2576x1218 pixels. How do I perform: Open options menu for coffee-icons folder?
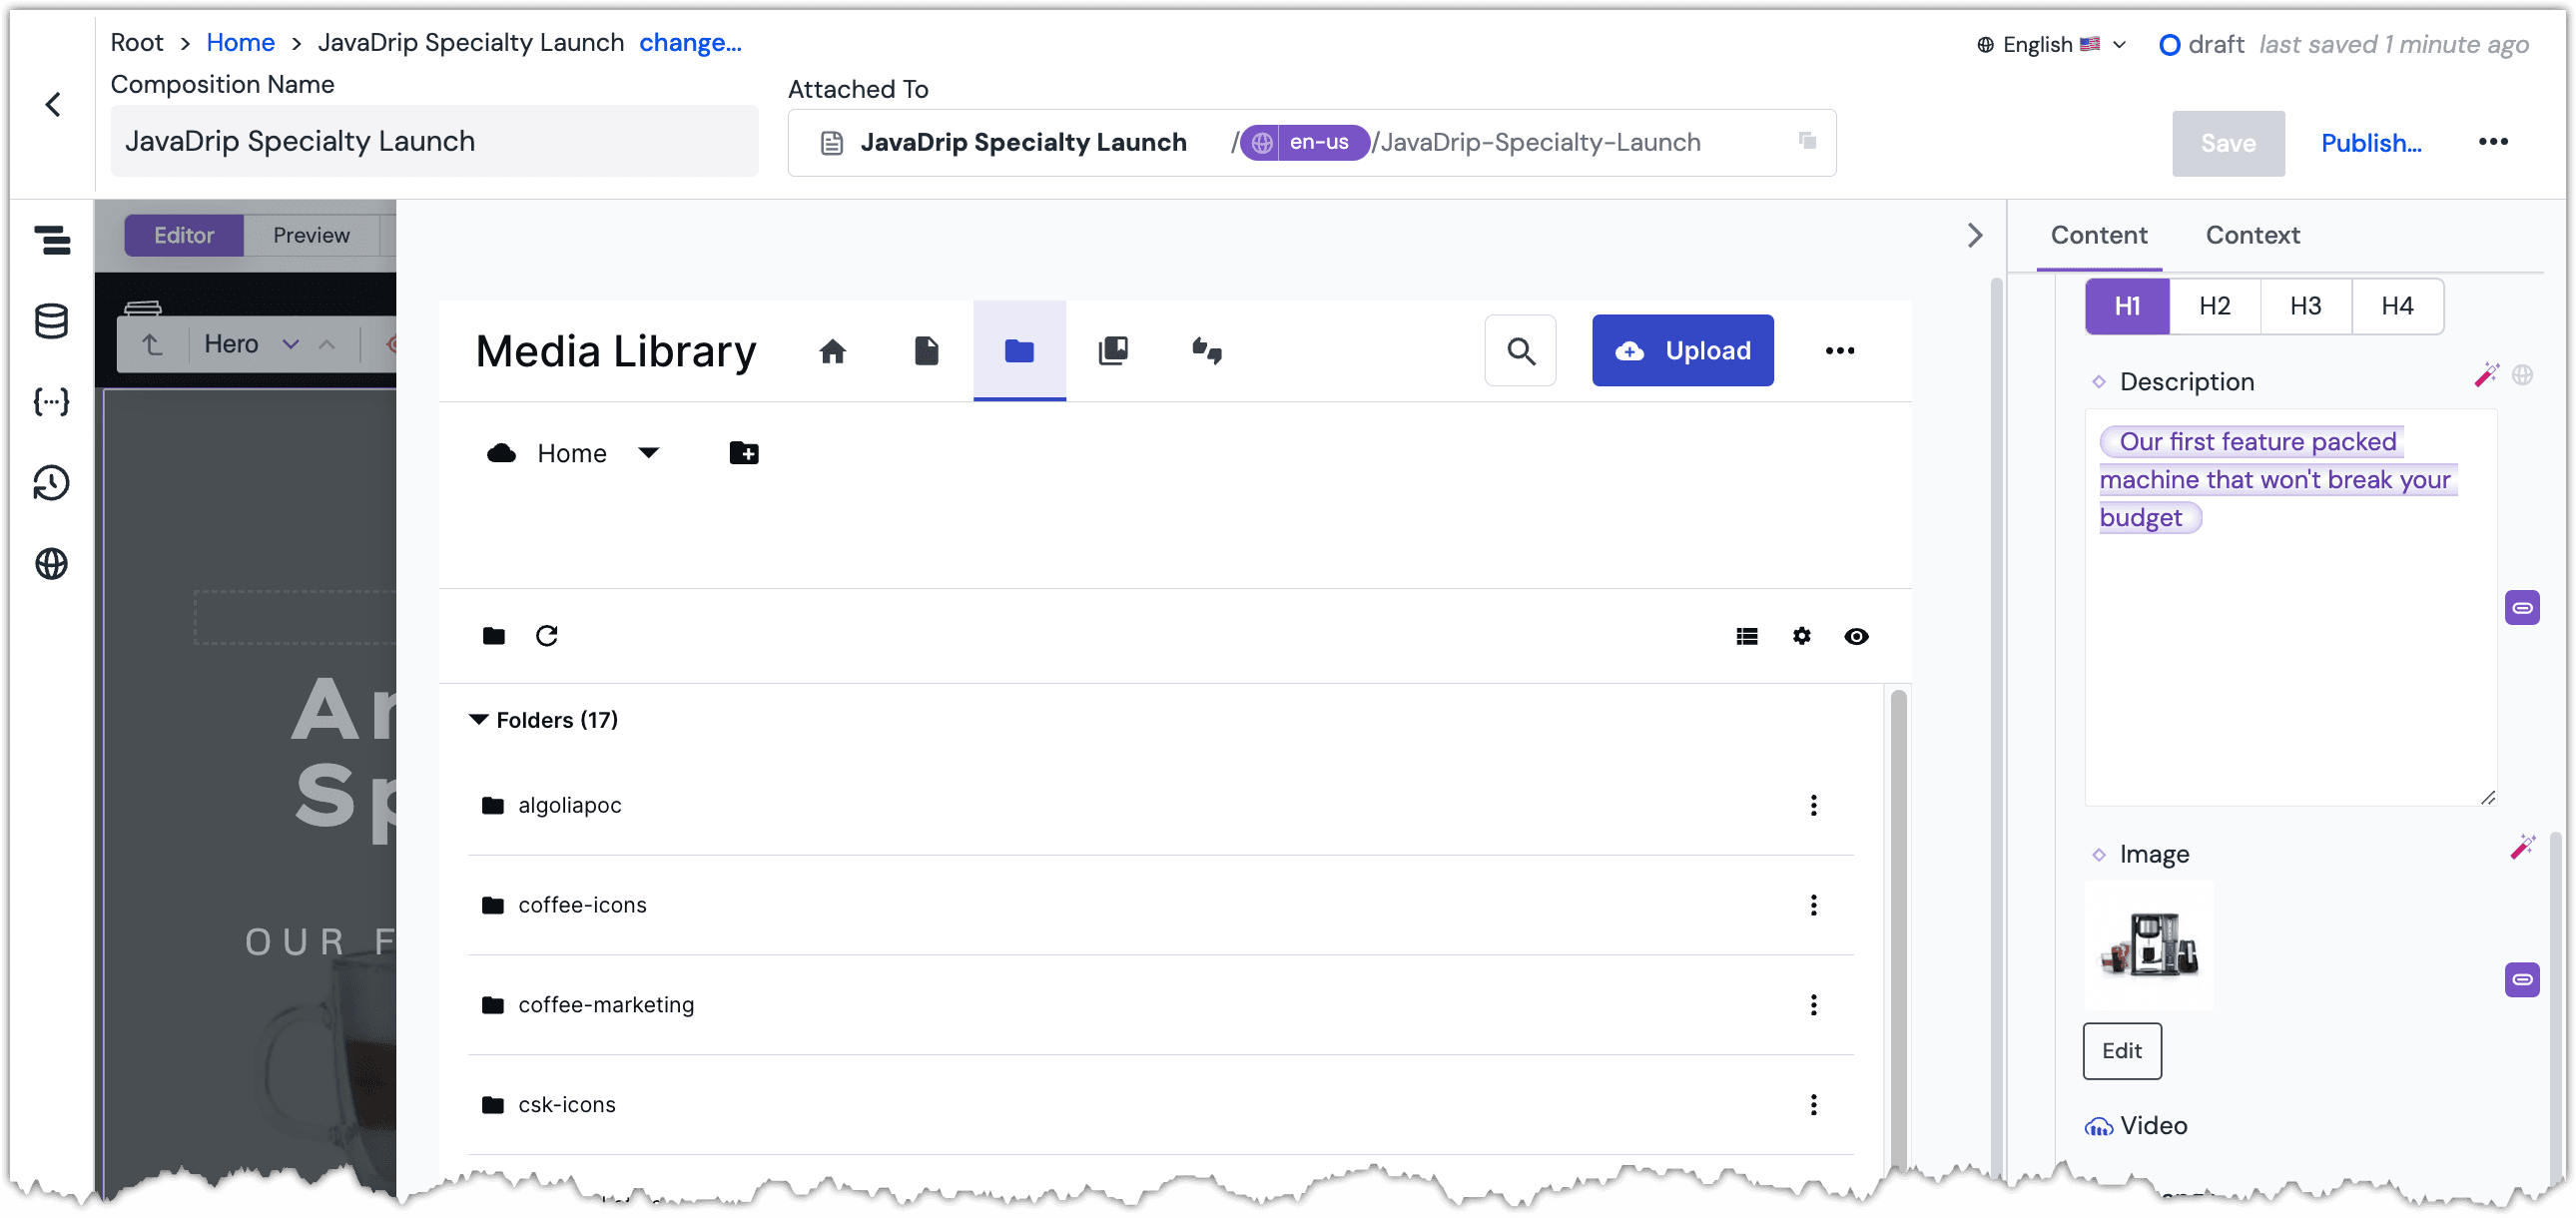1813,906
